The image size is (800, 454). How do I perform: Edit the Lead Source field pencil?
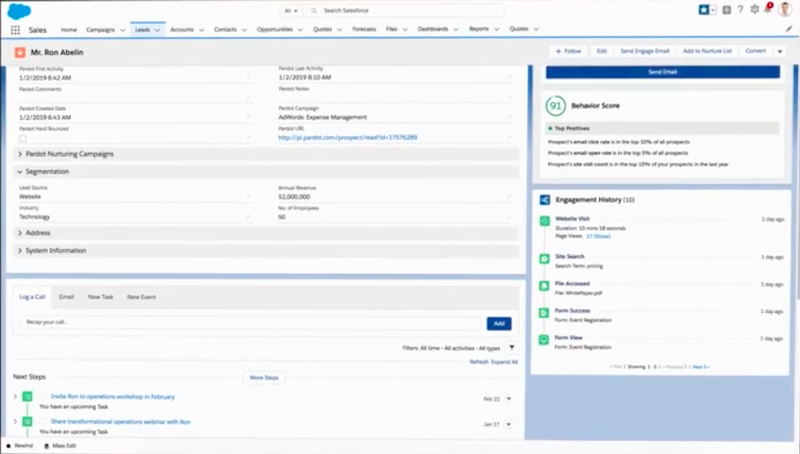(248, 197)
